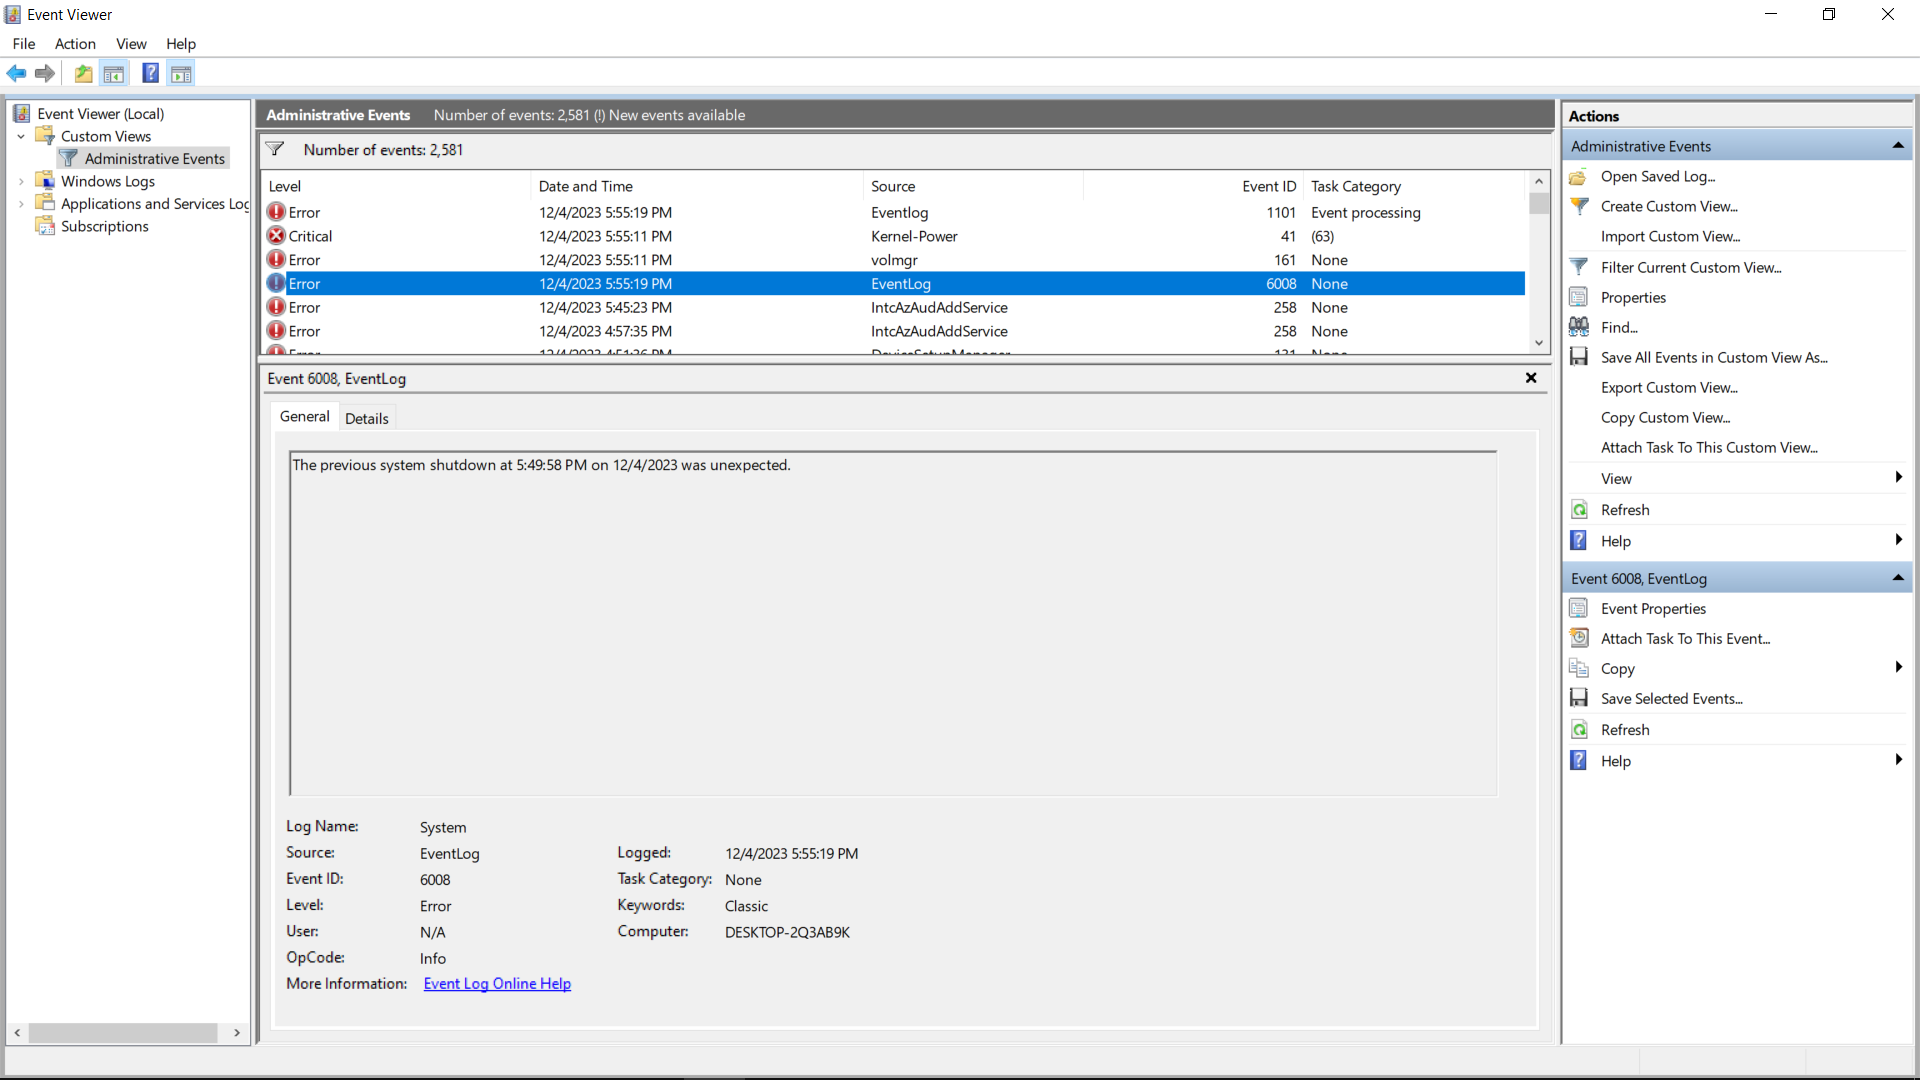Click the Help toolbar icon
This screenshot has height=1080, width=1920.
tap(150, 73)
